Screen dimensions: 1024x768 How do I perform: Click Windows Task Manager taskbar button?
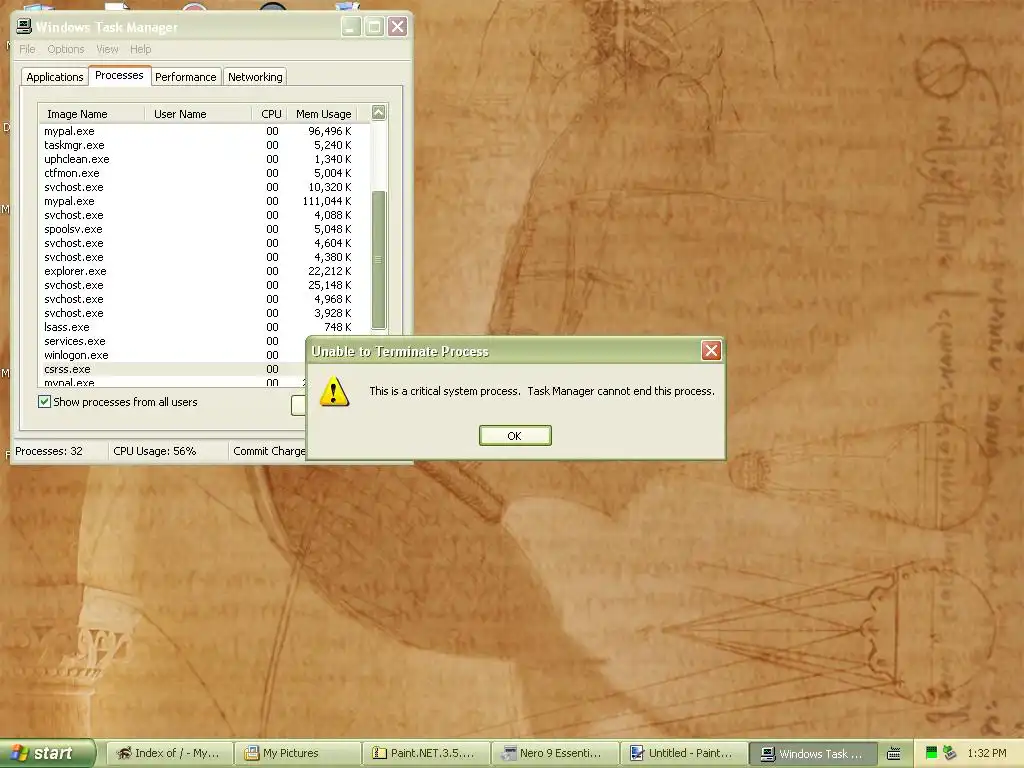tap(812, 753)
